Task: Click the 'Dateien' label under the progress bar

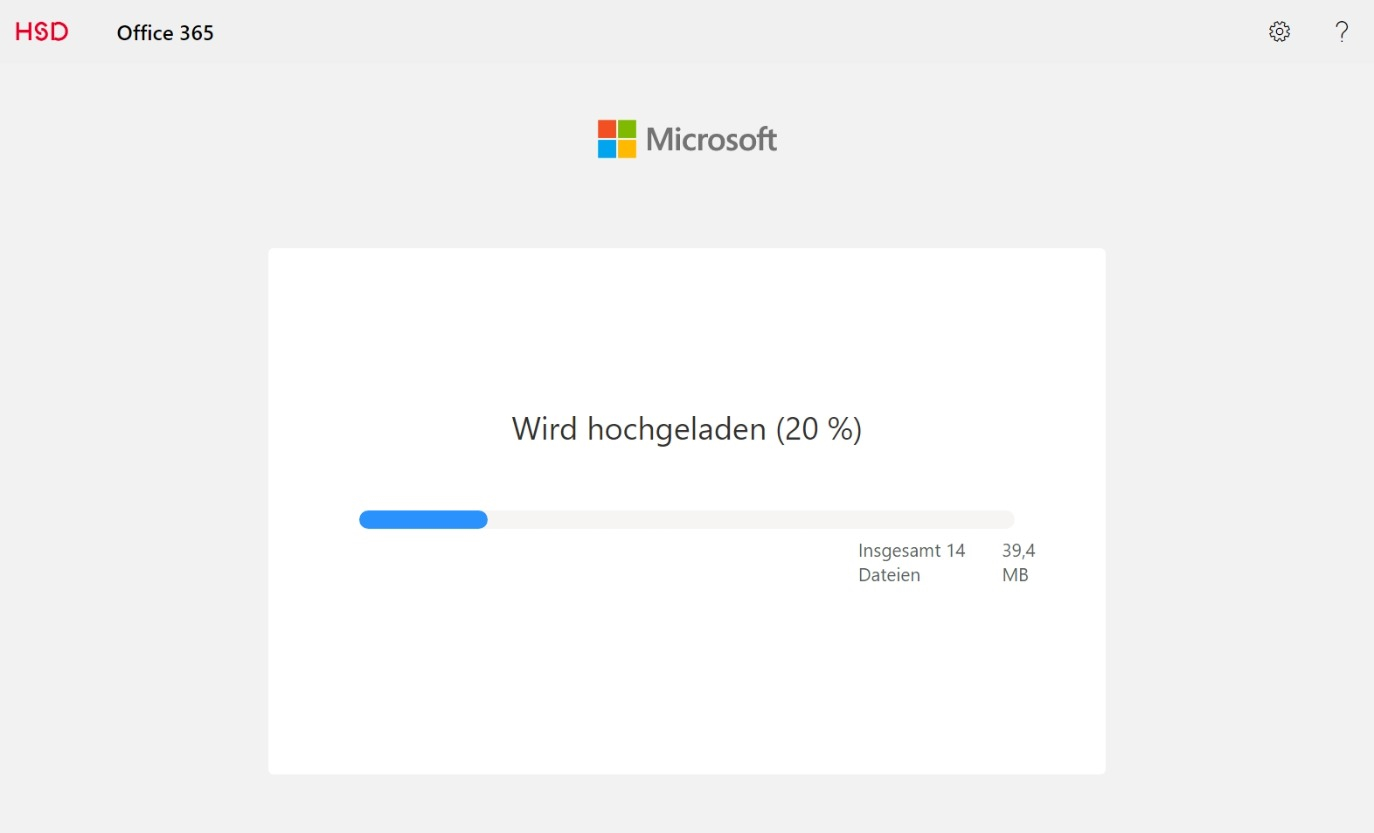Action: [889, 576]
